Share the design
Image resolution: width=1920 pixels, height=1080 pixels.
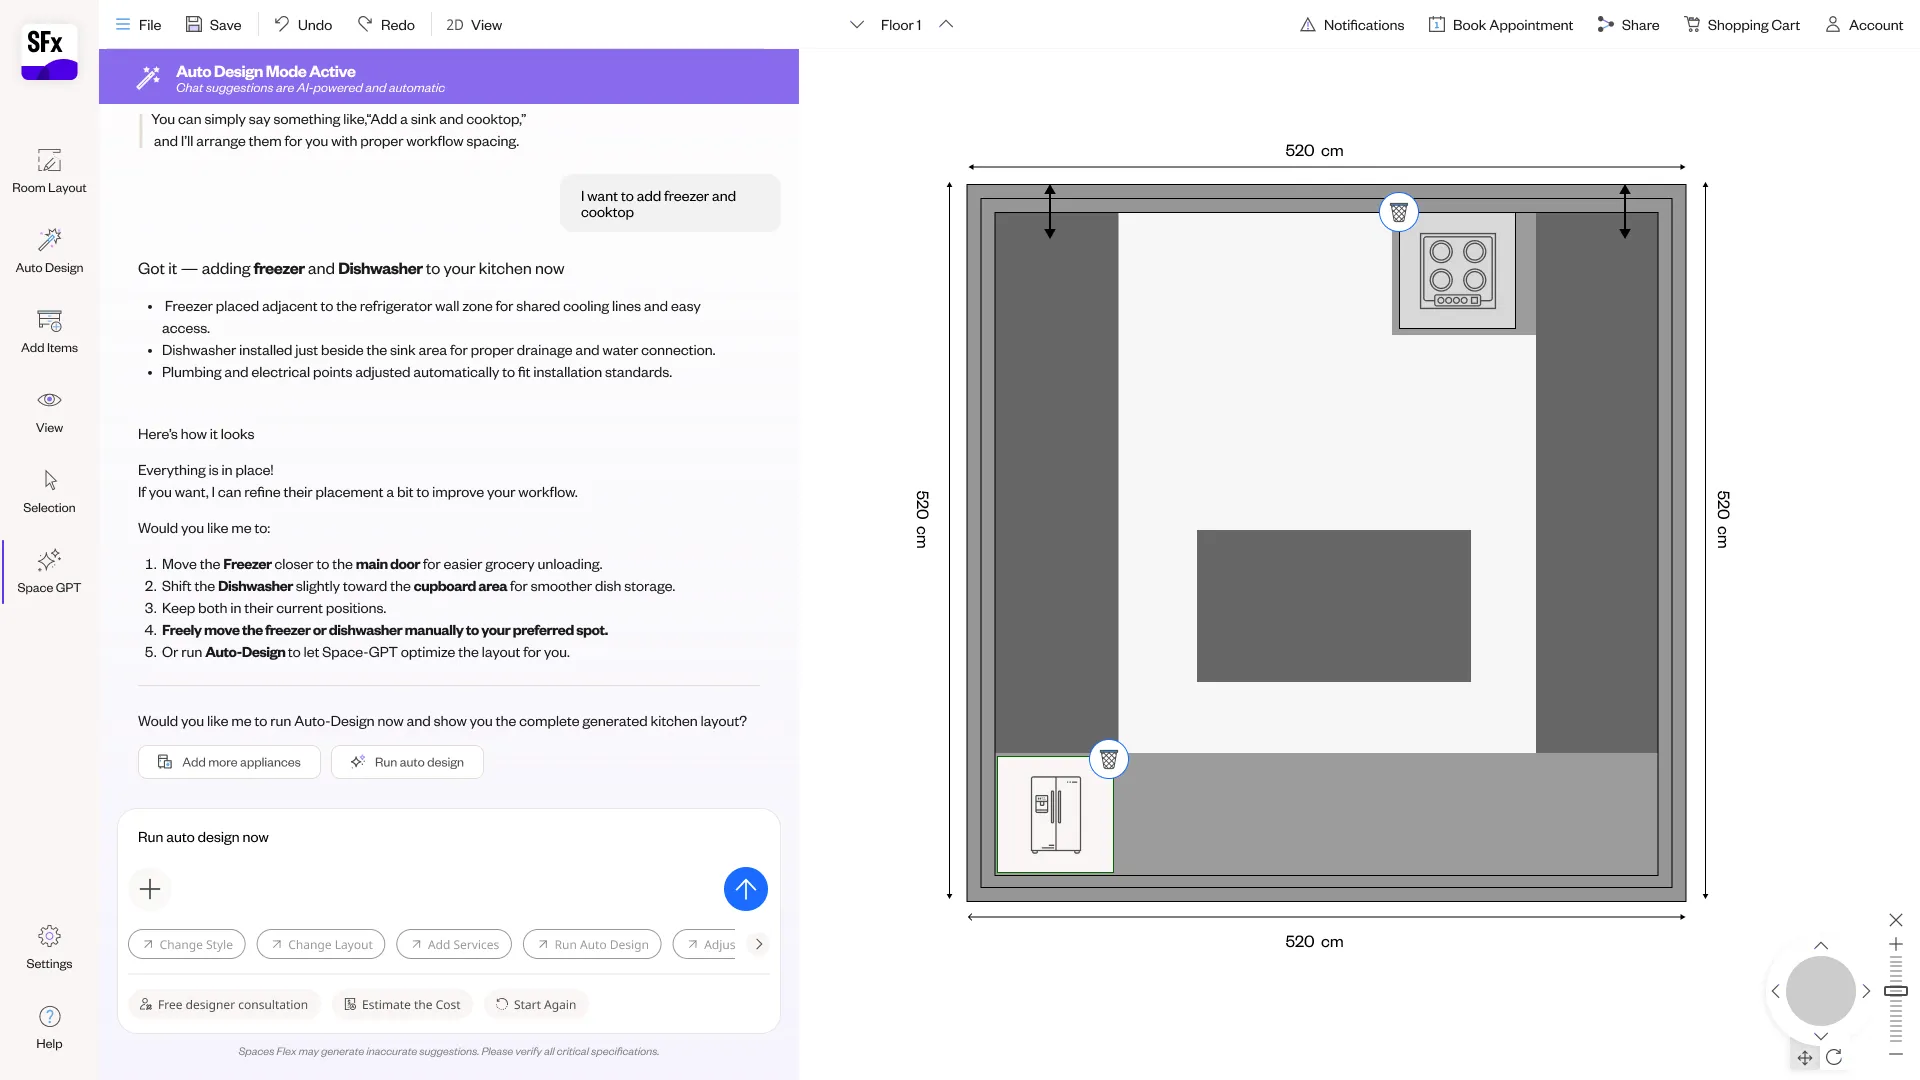[x=1628, y=24]
